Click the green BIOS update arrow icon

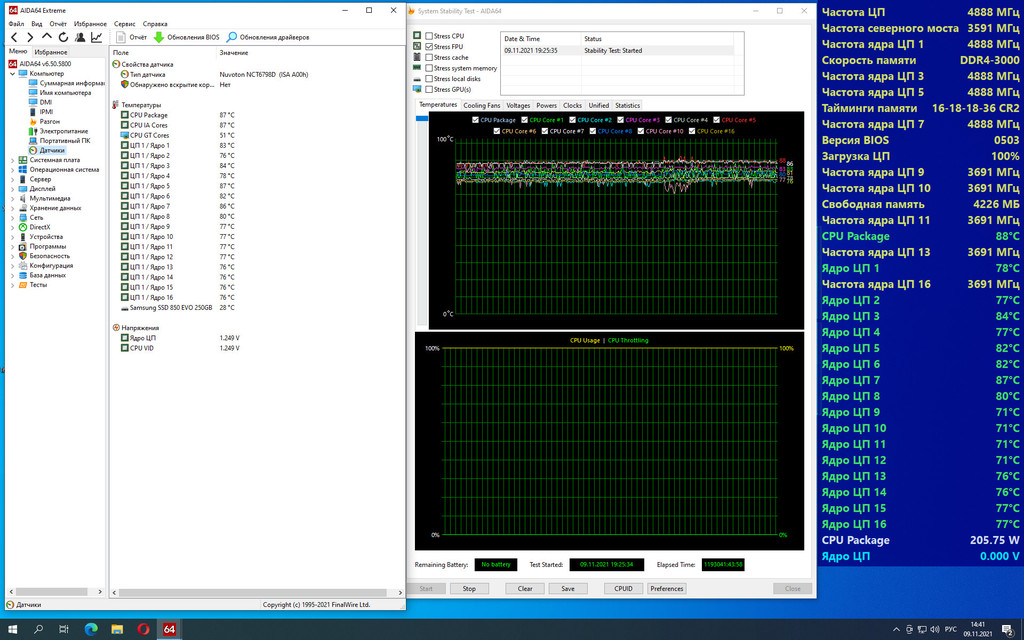(x=158, y=37)
